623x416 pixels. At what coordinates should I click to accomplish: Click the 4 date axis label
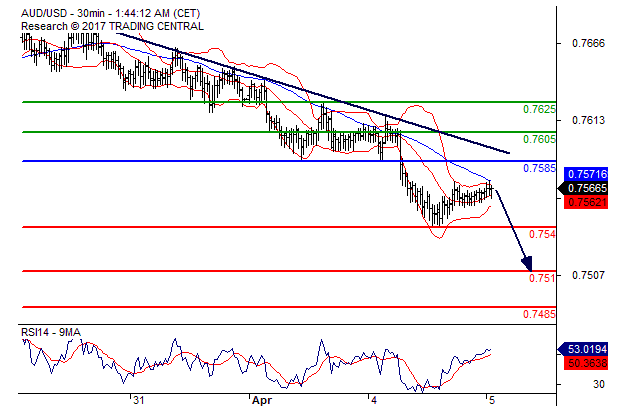(x=374, y=400)
